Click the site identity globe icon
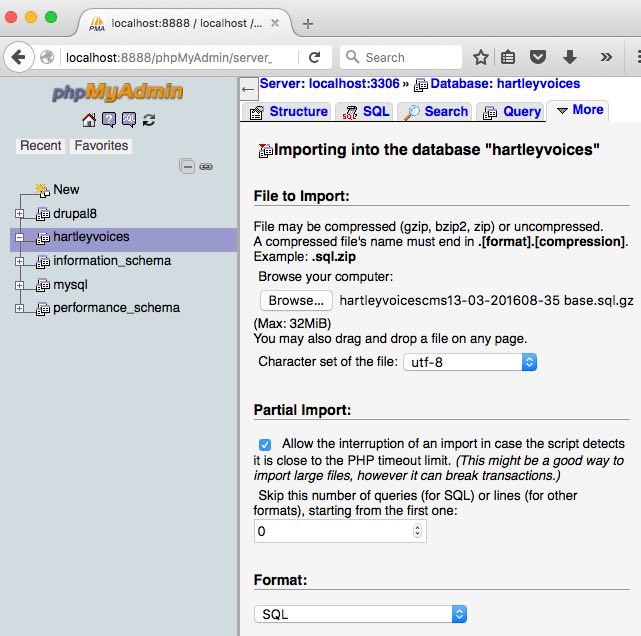Screen dimensions: 641x636 click(x=47, y=57)
